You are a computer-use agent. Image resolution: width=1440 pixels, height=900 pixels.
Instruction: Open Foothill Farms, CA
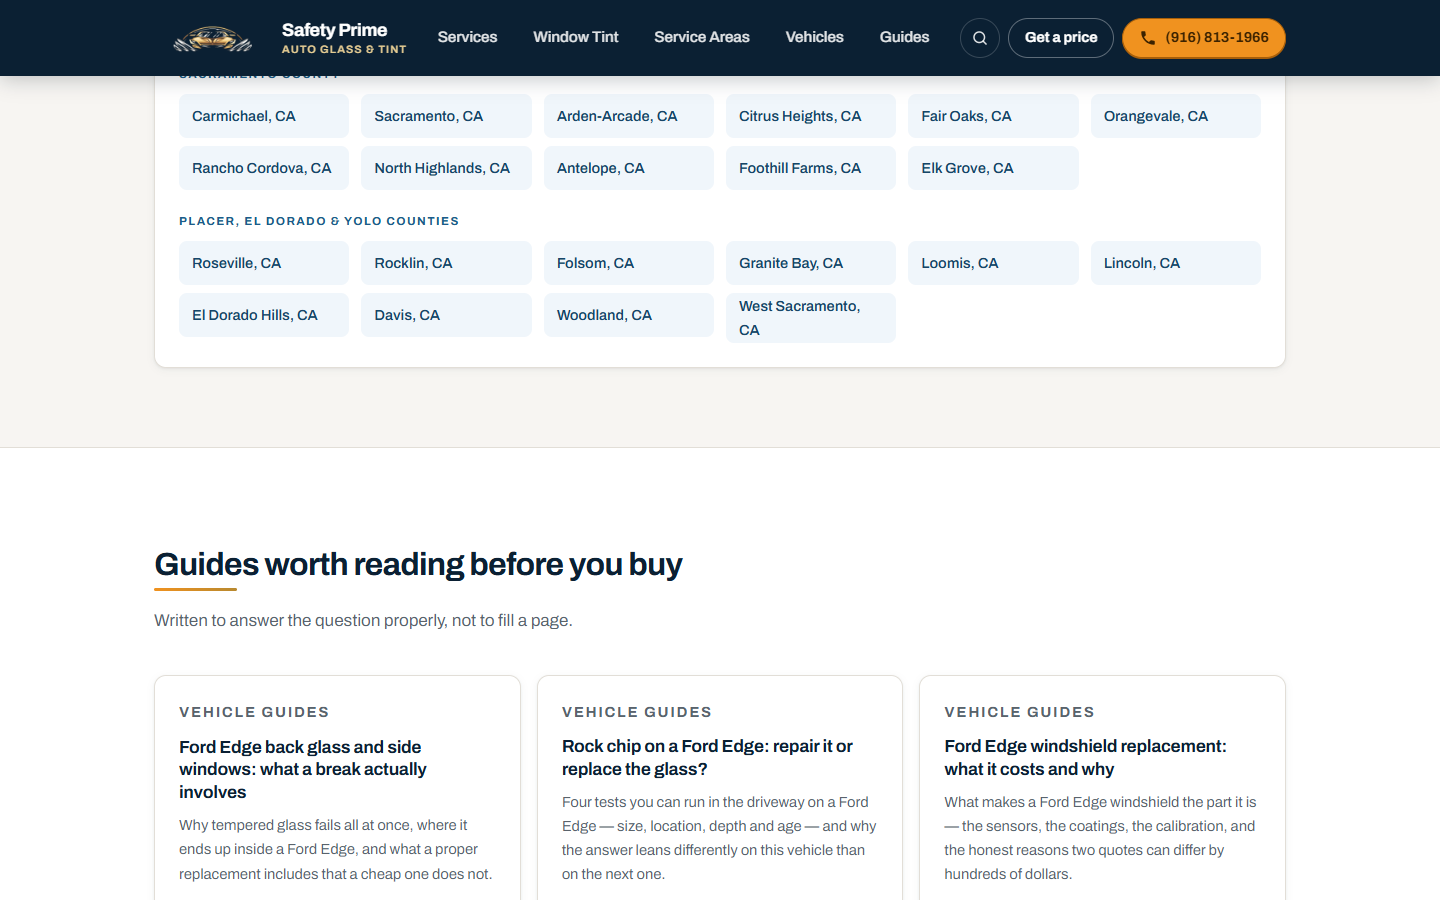coord(811,168)
